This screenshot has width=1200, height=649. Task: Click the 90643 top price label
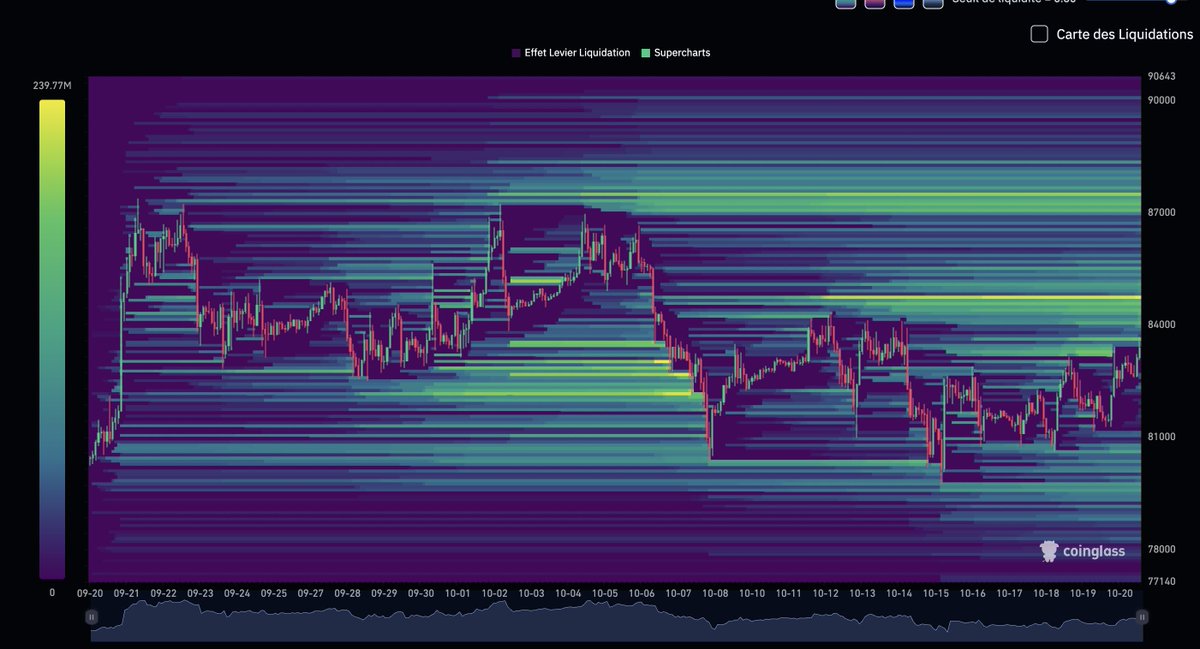pyautogui.click(x=1161, y=76)
